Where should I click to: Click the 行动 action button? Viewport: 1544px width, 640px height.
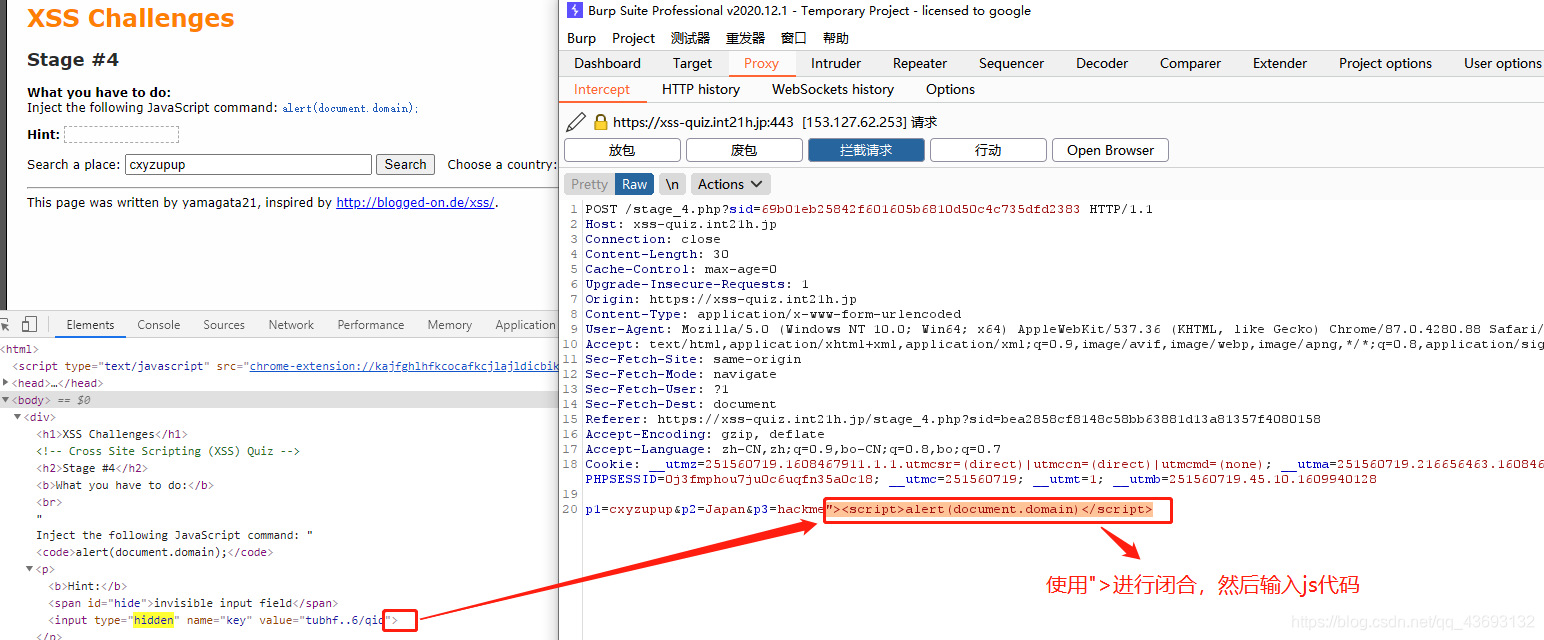pyautogui.click(x=988, y=150)
